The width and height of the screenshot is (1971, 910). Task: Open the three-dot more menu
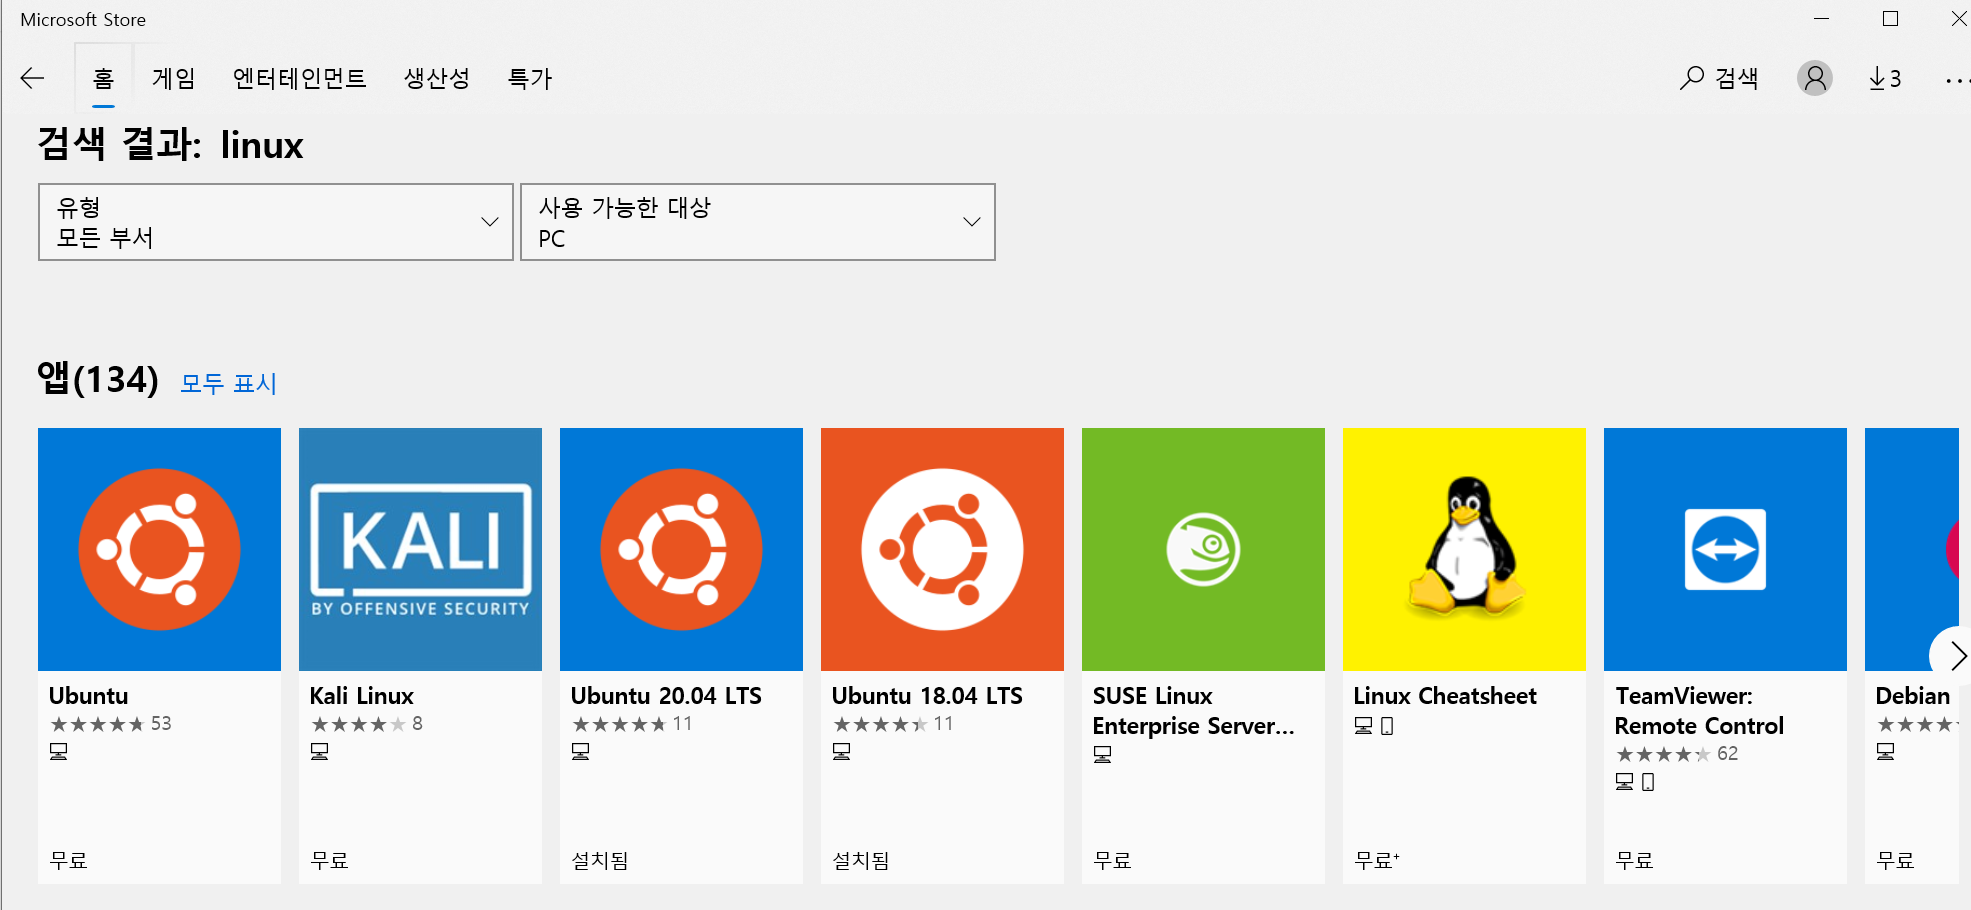pos(1957,79)
